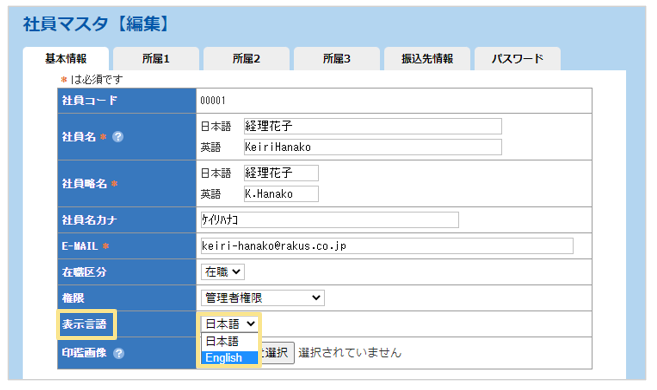This screenshot has height=390, width=657.
Task: Click the 表示言語 dropdown box
Action: (x=230, y=324)
